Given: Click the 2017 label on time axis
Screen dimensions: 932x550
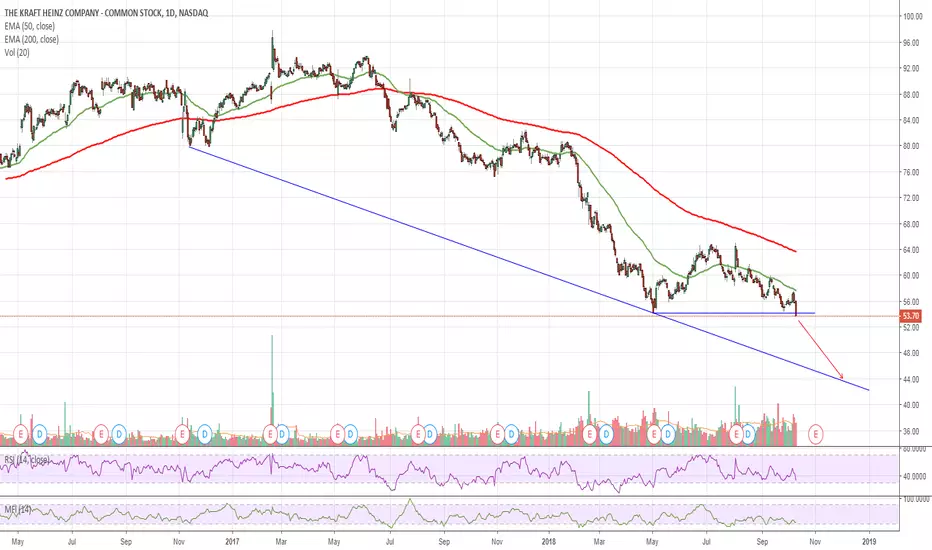Looking at the screenshot, I should 232,542.
